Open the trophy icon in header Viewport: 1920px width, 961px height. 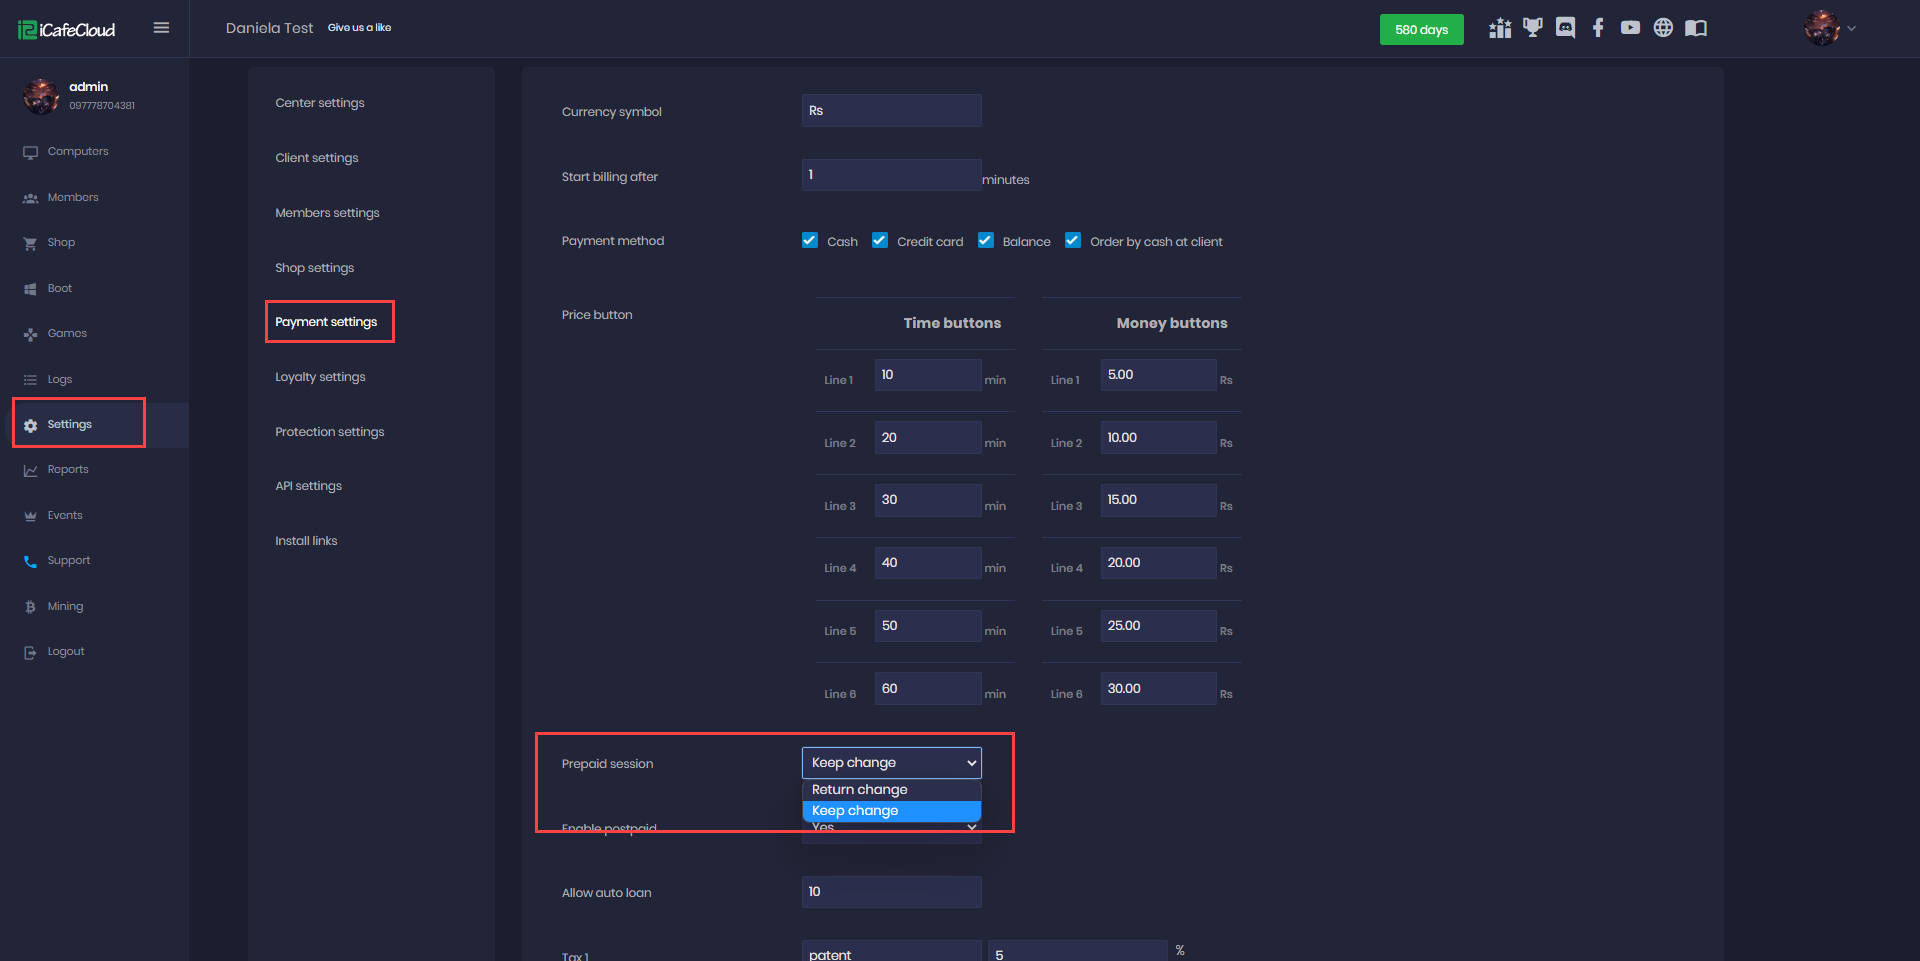pos(1532,28)
